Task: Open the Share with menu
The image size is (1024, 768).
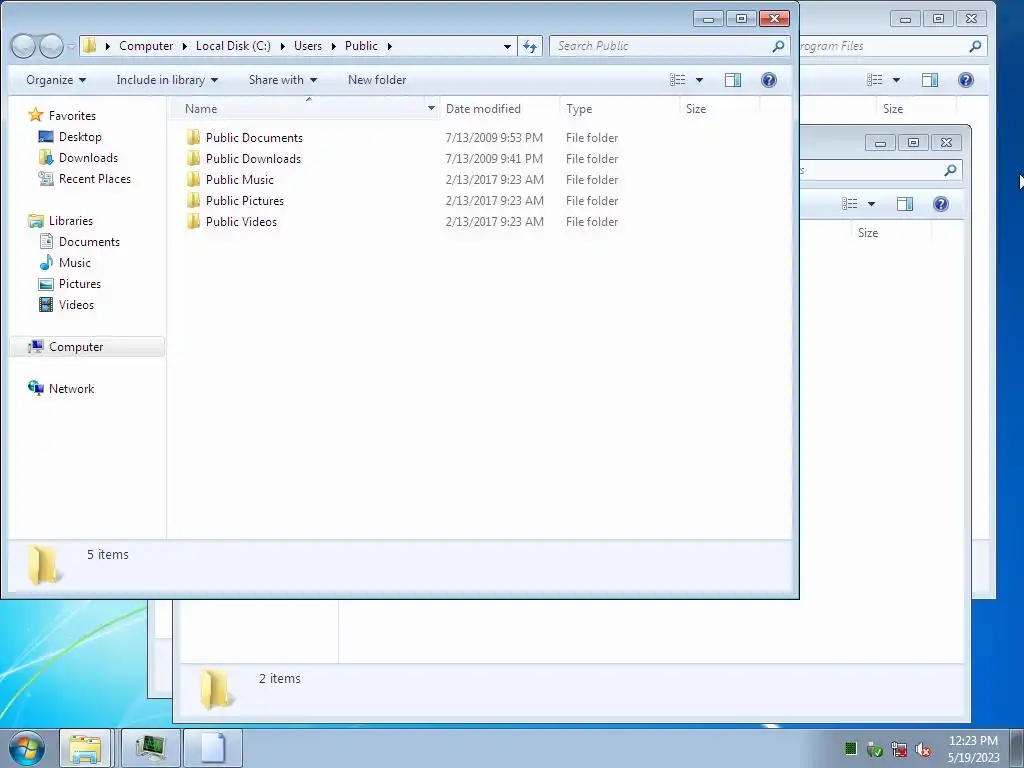Action: (x=283, y=80)
